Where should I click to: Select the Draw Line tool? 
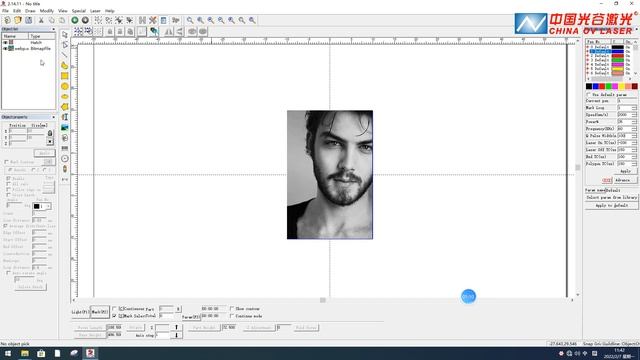(64, 55)
